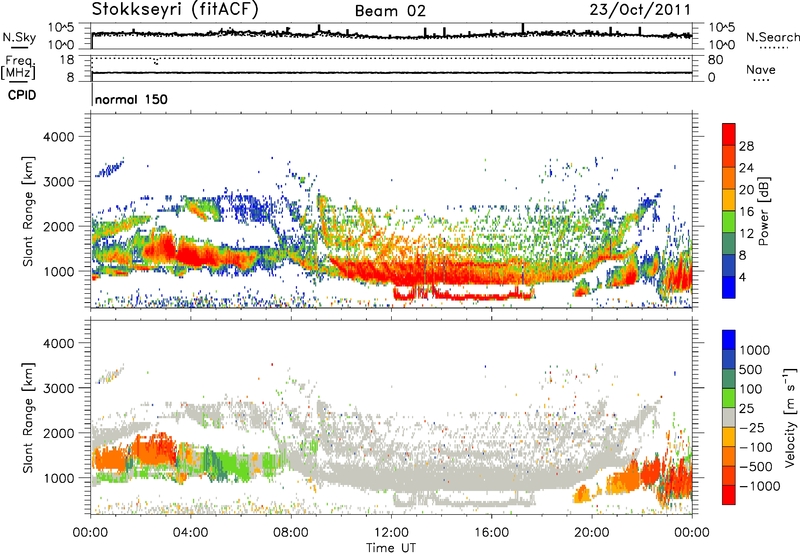Click the 20:00 time axis tick
This screenshot has height=554, width=800.
[x=591, y=532]
